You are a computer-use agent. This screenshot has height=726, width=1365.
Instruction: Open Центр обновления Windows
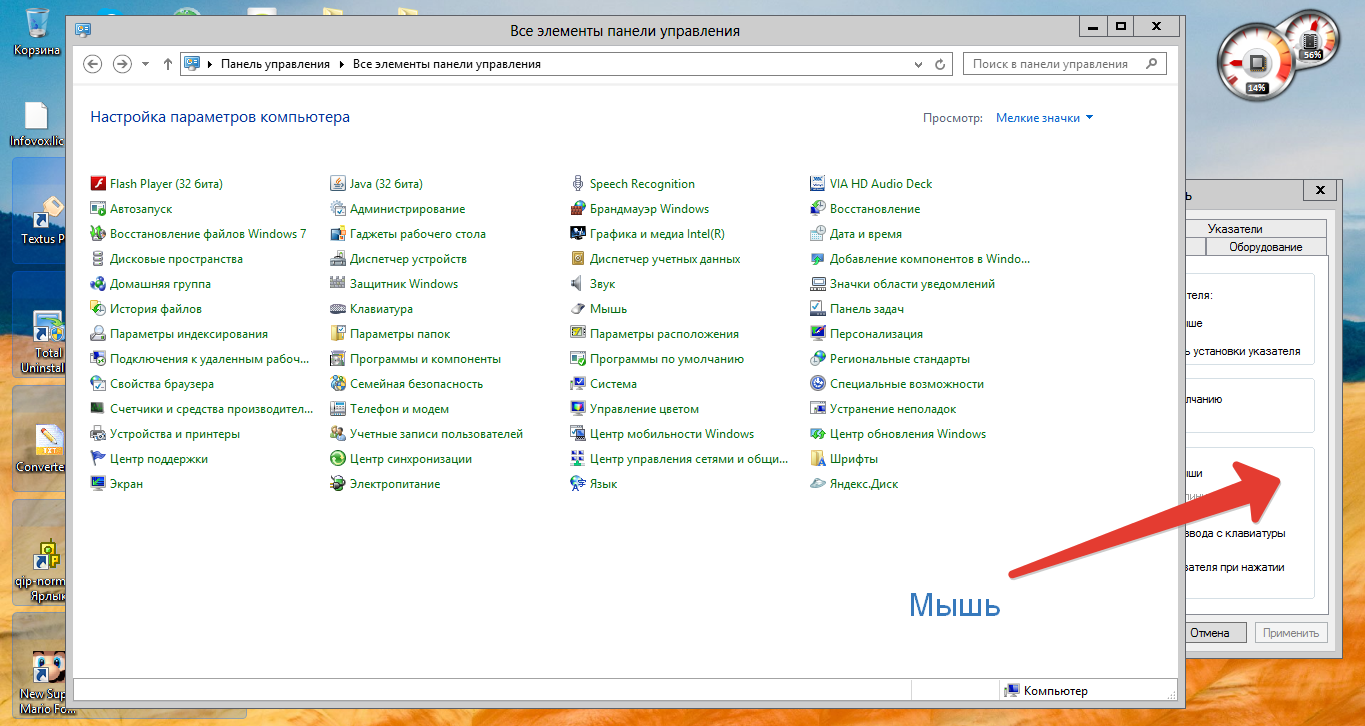[x=907, y=434]
